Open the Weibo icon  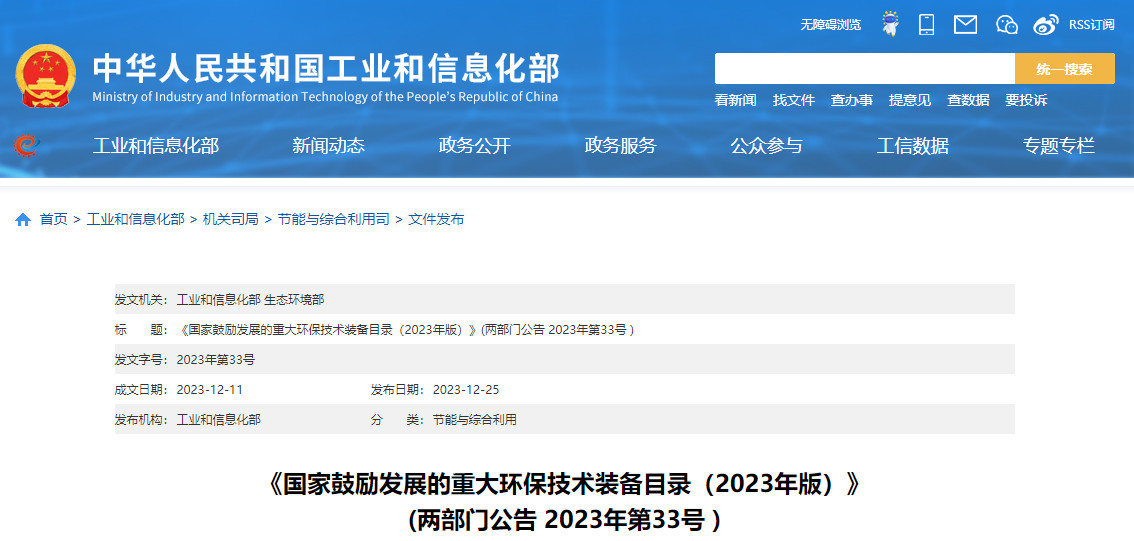pyautogui.click(x=1046, y=24)
